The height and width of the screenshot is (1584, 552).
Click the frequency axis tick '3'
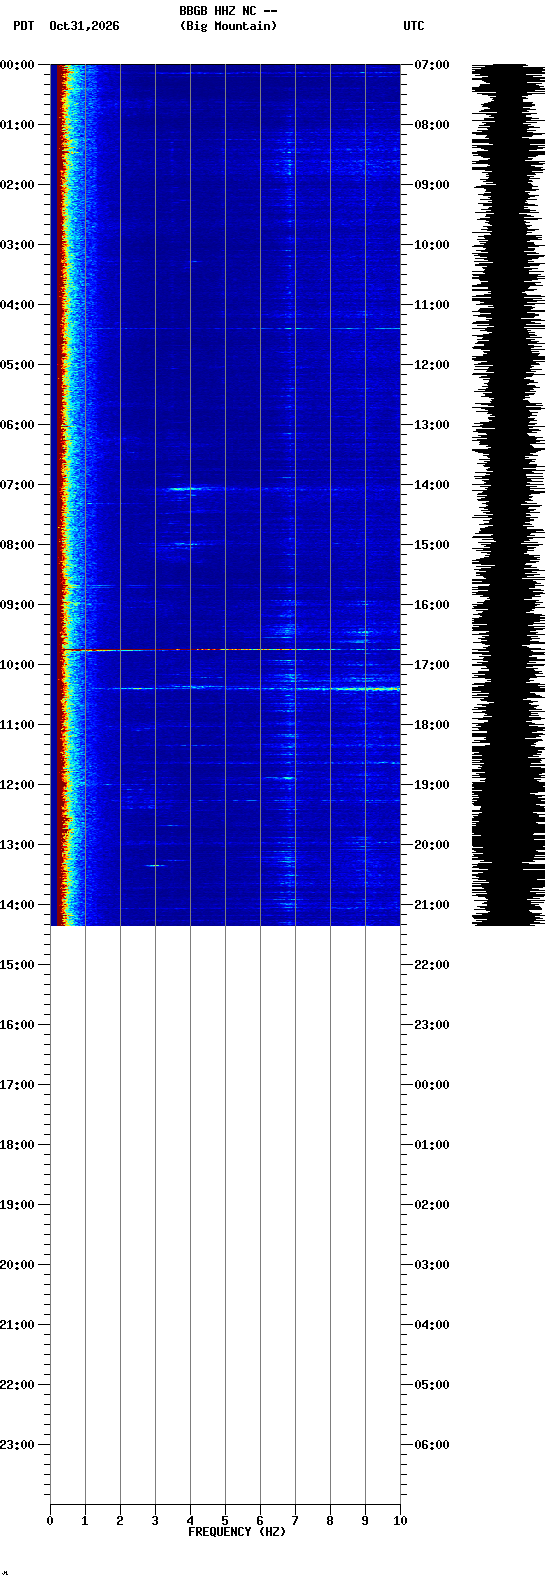click(x=155, y=1521)
